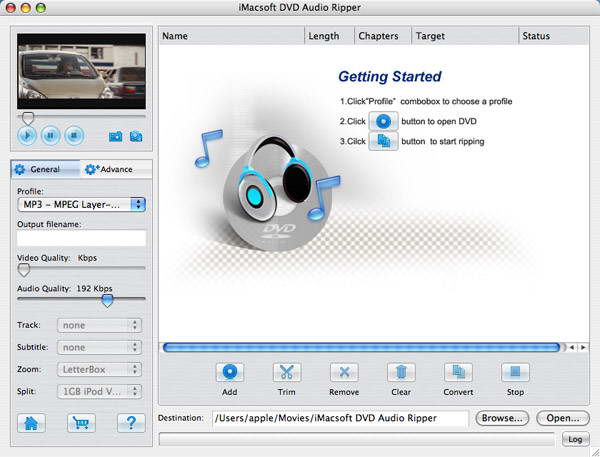Click the Log button
The height and width of the screenshot is (457, 600).
click(x=575, y=439)
